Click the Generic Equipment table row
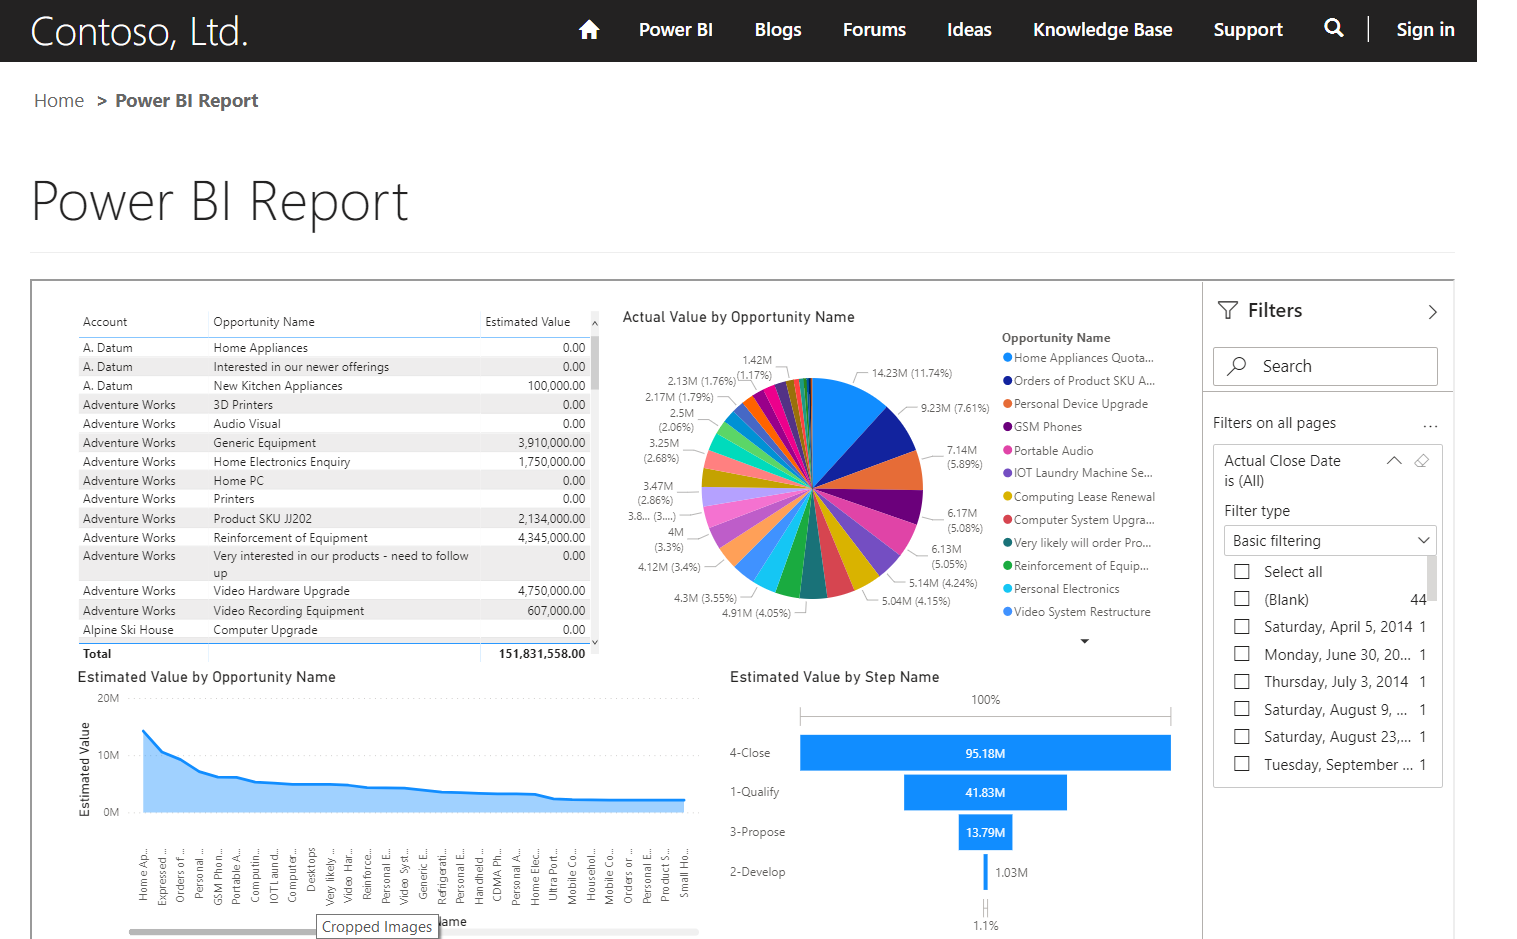 point(334,443)
